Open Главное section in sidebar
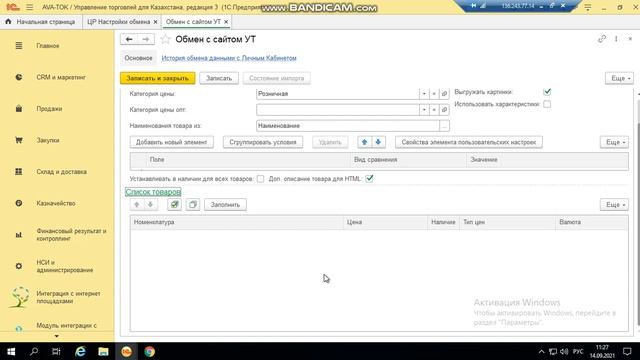Viewport: 640px width, 360px height. click(48, 46)
